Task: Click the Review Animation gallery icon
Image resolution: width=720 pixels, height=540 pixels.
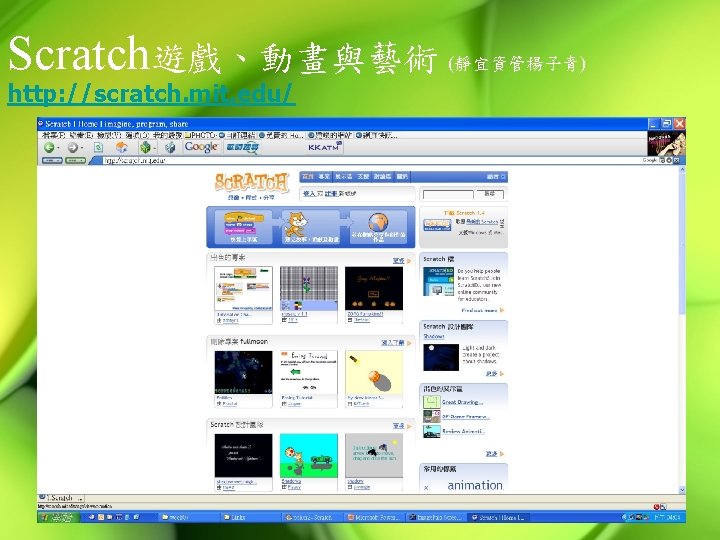Action: pos(432,431)
